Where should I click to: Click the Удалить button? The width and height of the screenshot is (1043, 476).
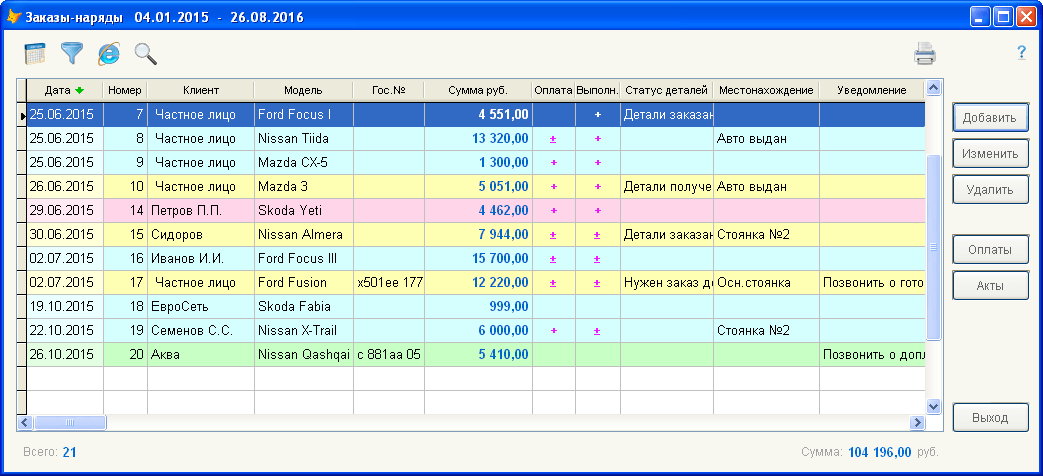tap(990, 189)
